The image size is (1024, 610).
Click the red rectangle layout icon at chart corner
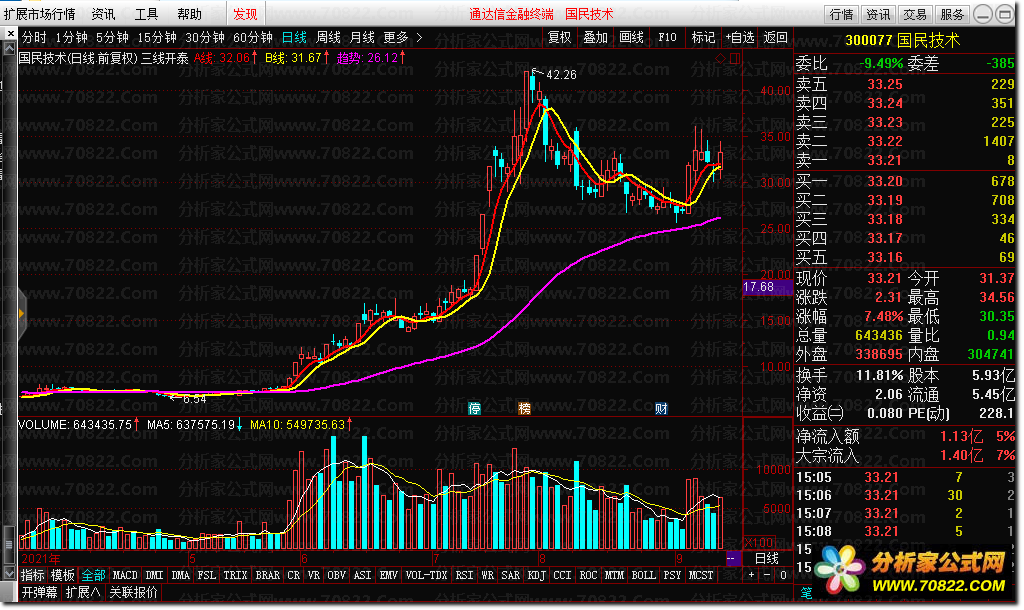pyautogui.click(x=734, y=58)
